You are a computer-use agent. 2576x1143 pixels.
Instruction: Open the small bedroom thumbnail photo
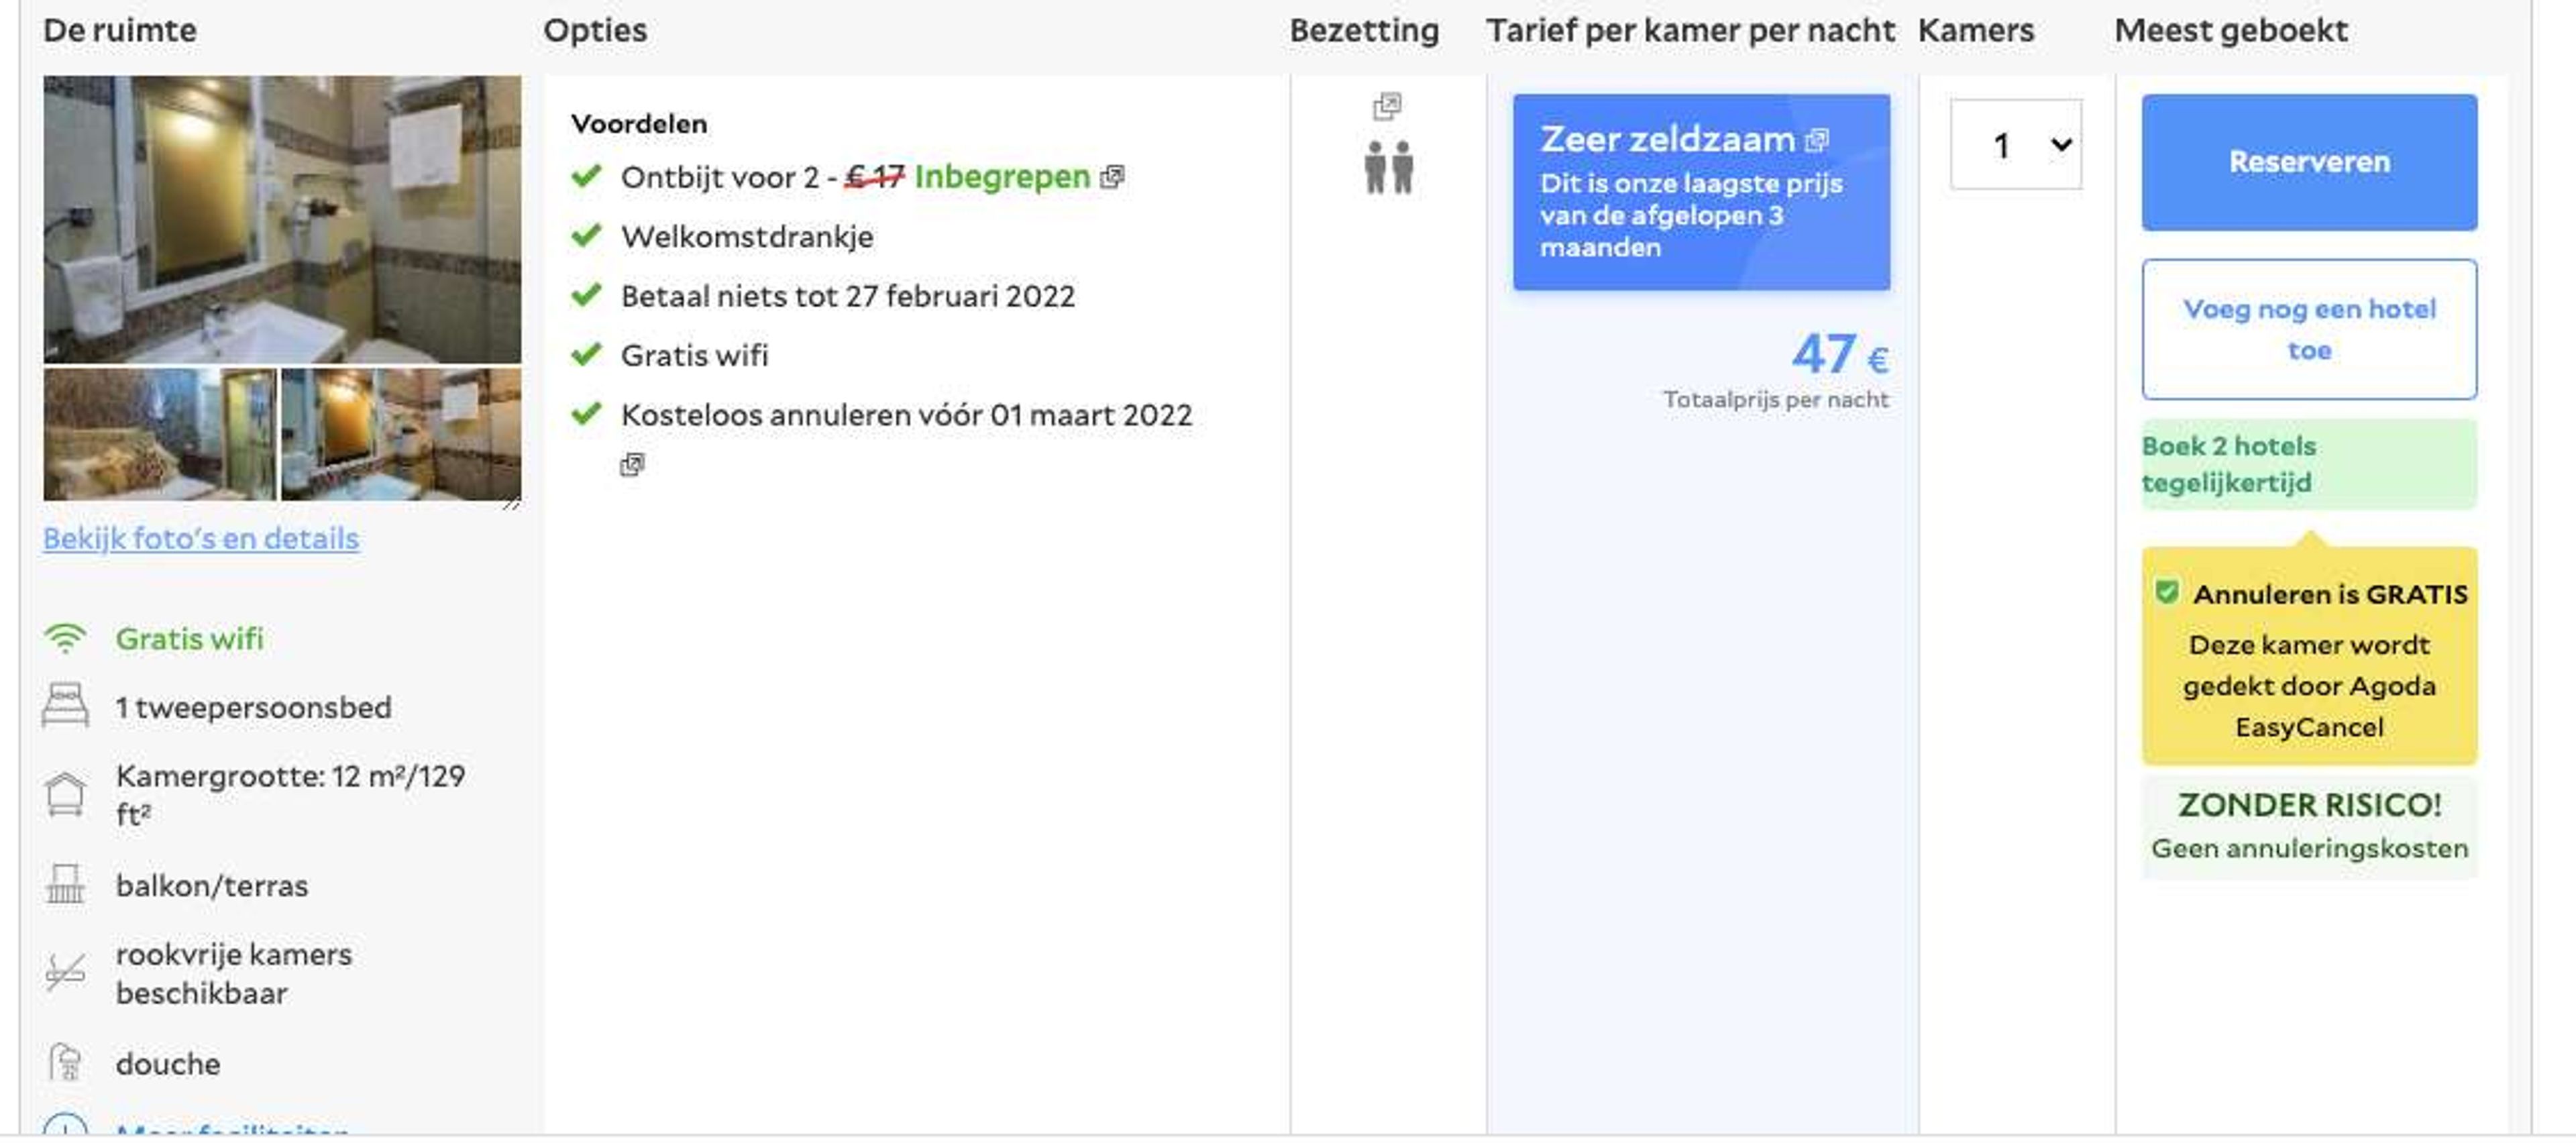160,434
